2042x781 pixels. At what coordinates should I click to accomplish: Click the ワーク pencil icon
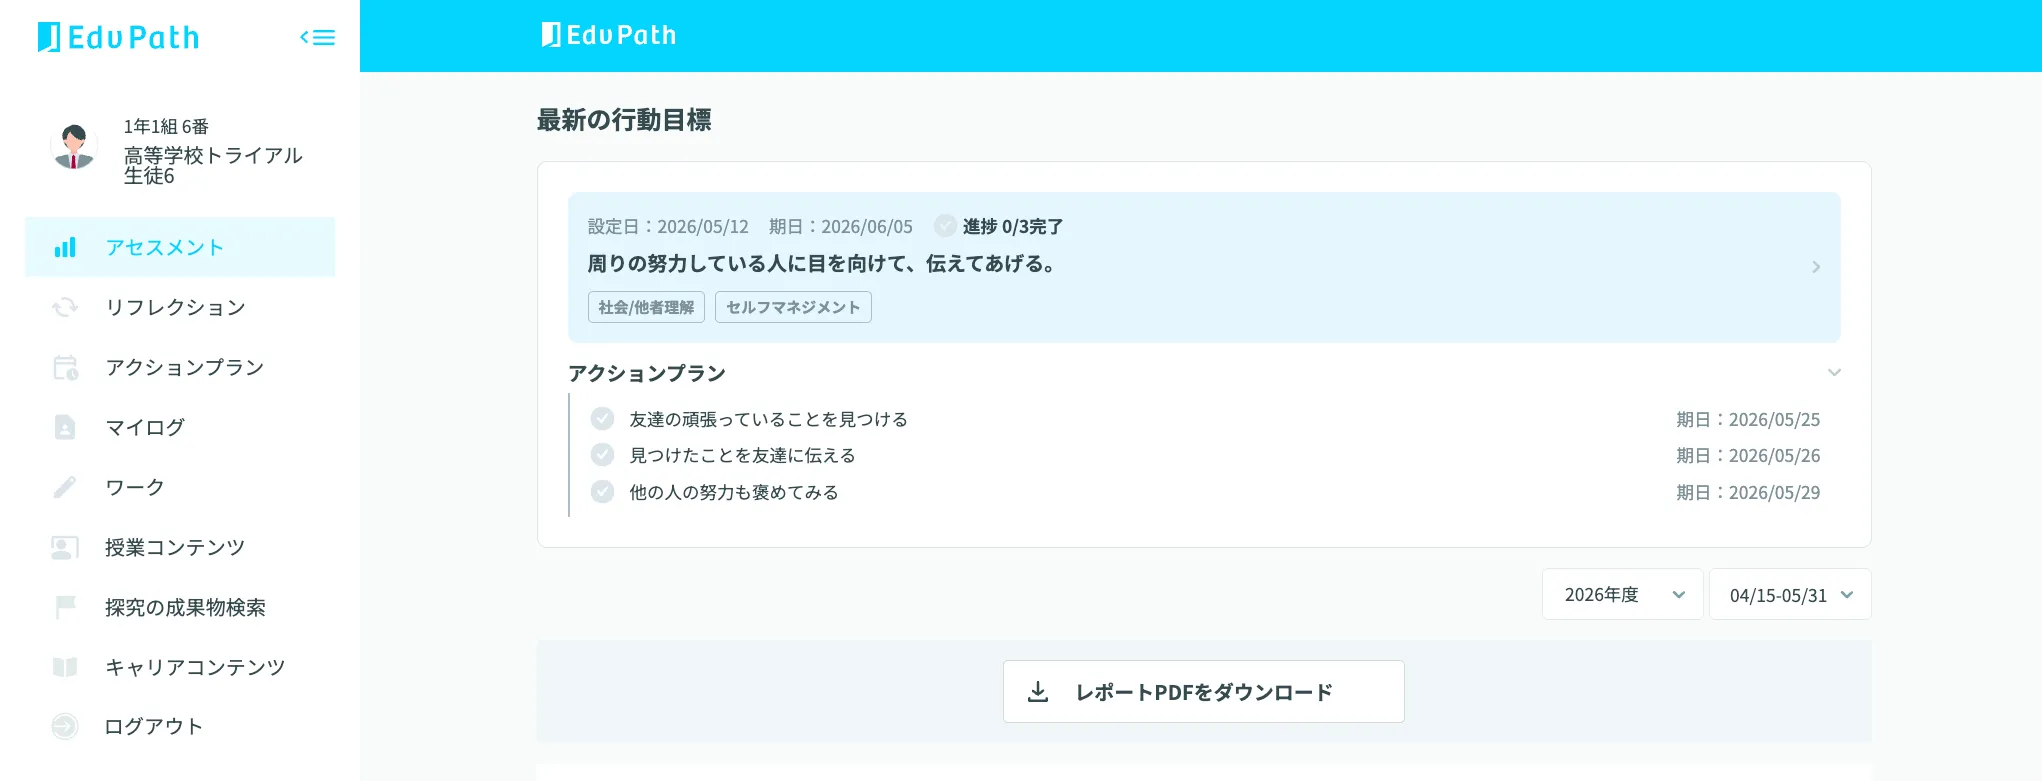65,487
